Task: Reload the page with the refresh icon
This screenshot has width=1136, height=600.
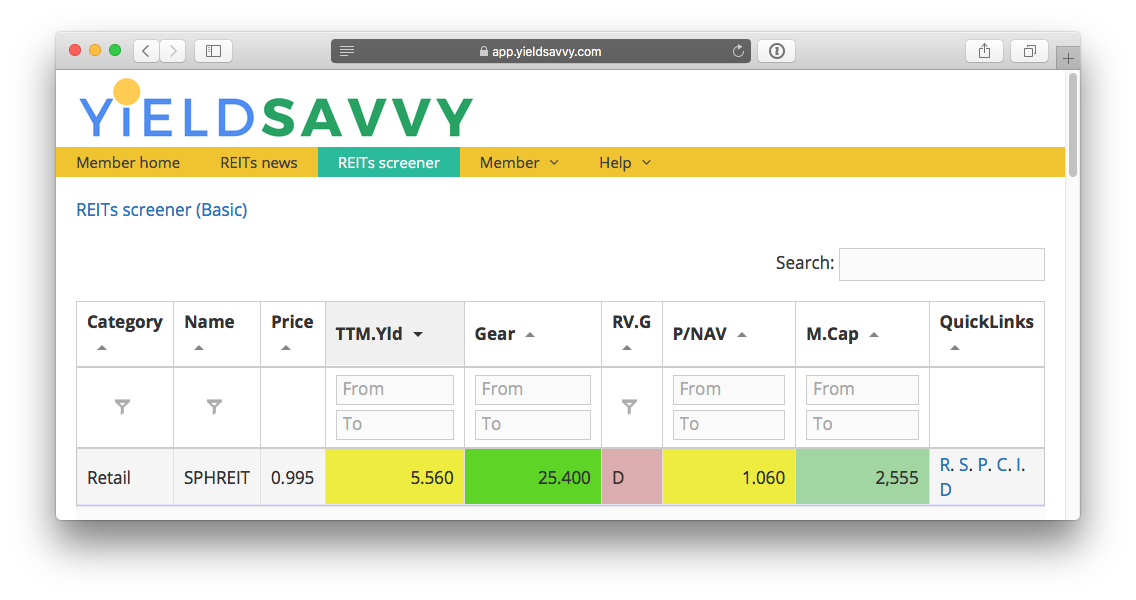Action: click(739, 51)
